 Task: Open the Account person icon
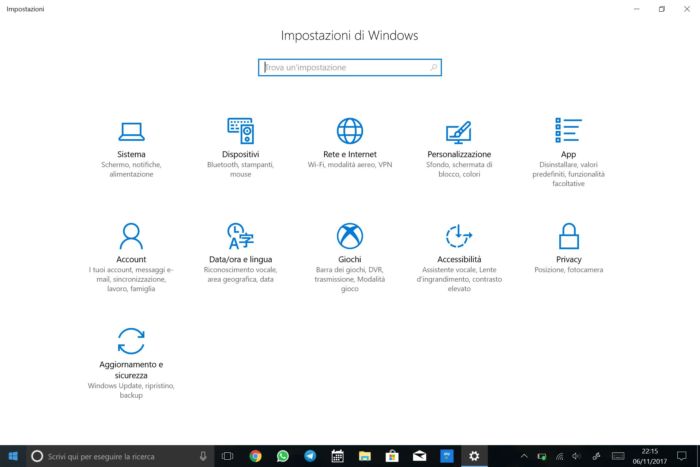click(131, 236)
